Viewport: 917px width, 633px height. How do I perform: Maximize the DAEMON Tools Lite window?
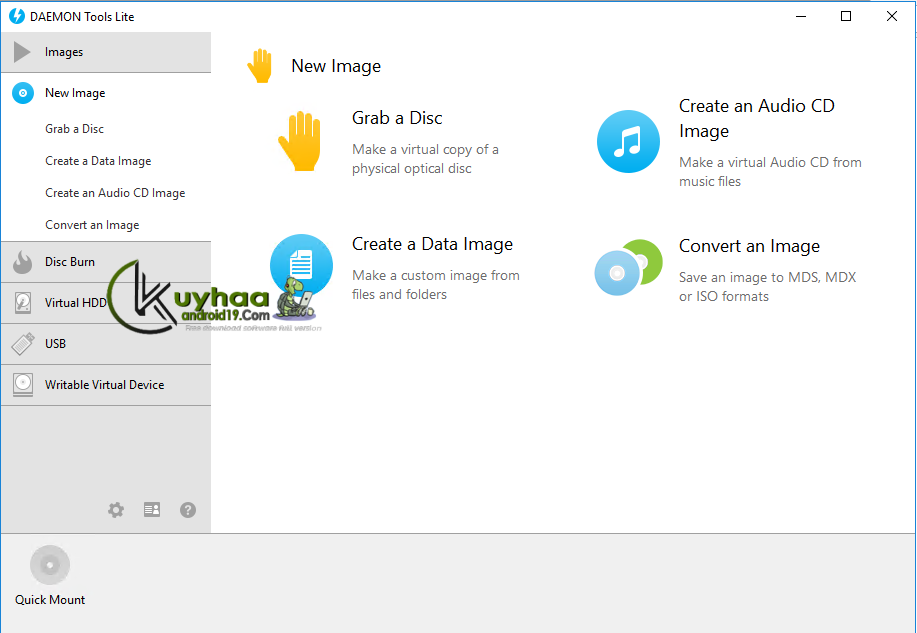coord(846,16)
